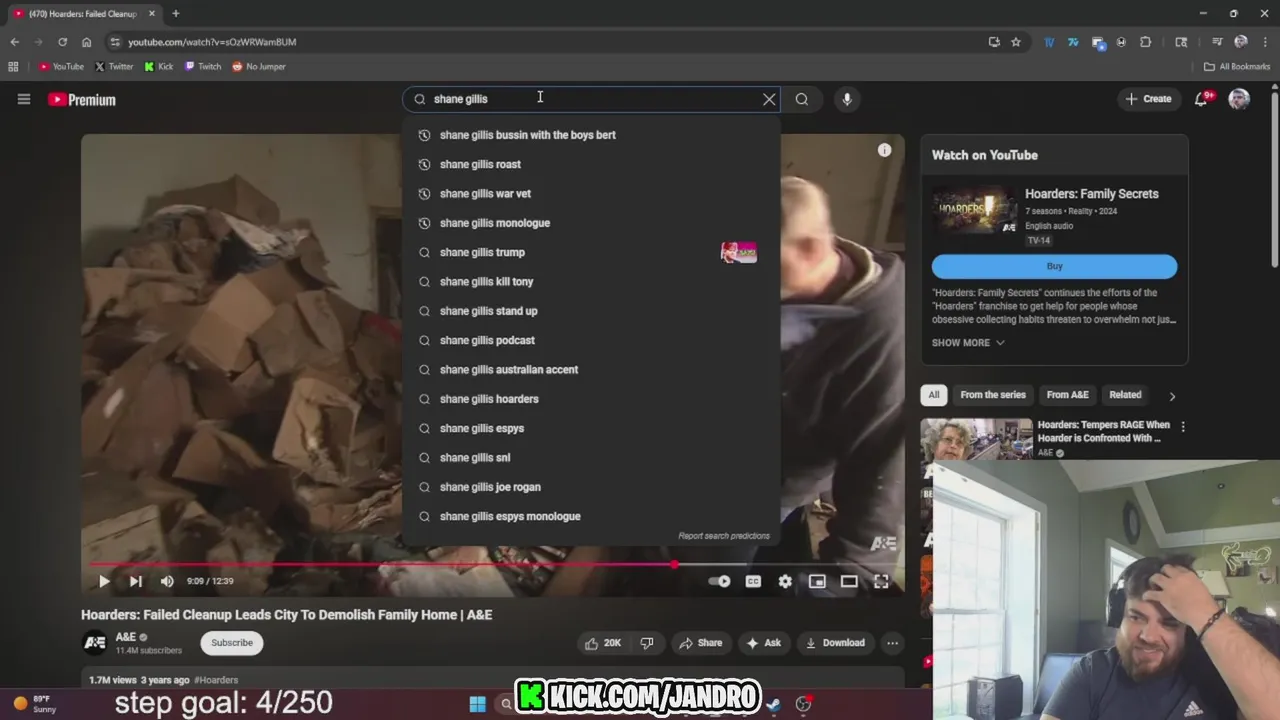
Task: Choose suggestion shane gillis australian accent
Action: (591, 370)
